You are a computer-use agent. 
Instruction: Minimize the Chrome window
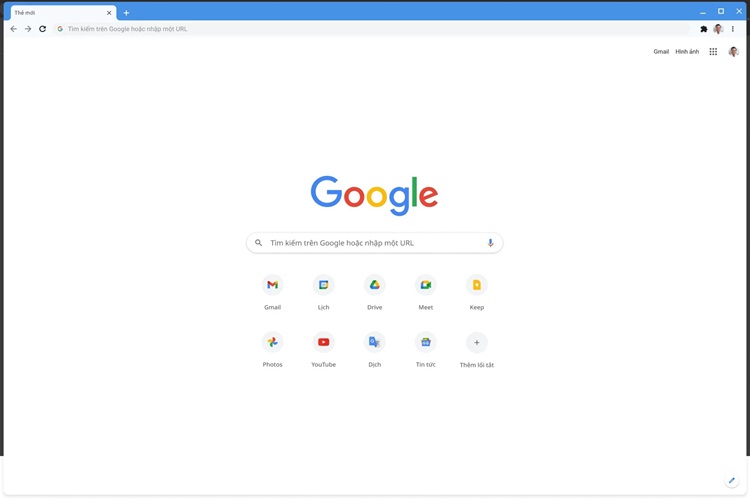click(x=703, y=11)
